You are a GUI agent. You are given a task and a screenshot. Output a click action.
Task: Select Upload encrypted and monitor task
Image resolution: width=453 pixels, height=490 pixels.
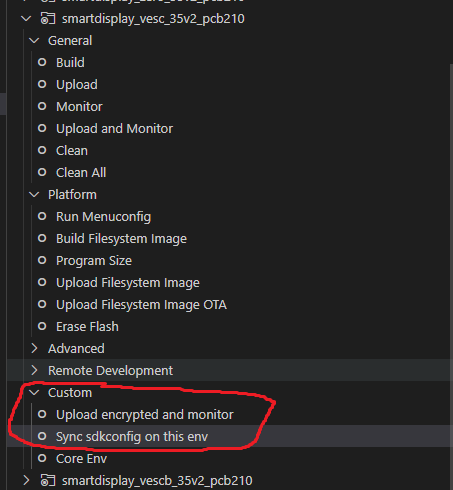tap(145, 415)
